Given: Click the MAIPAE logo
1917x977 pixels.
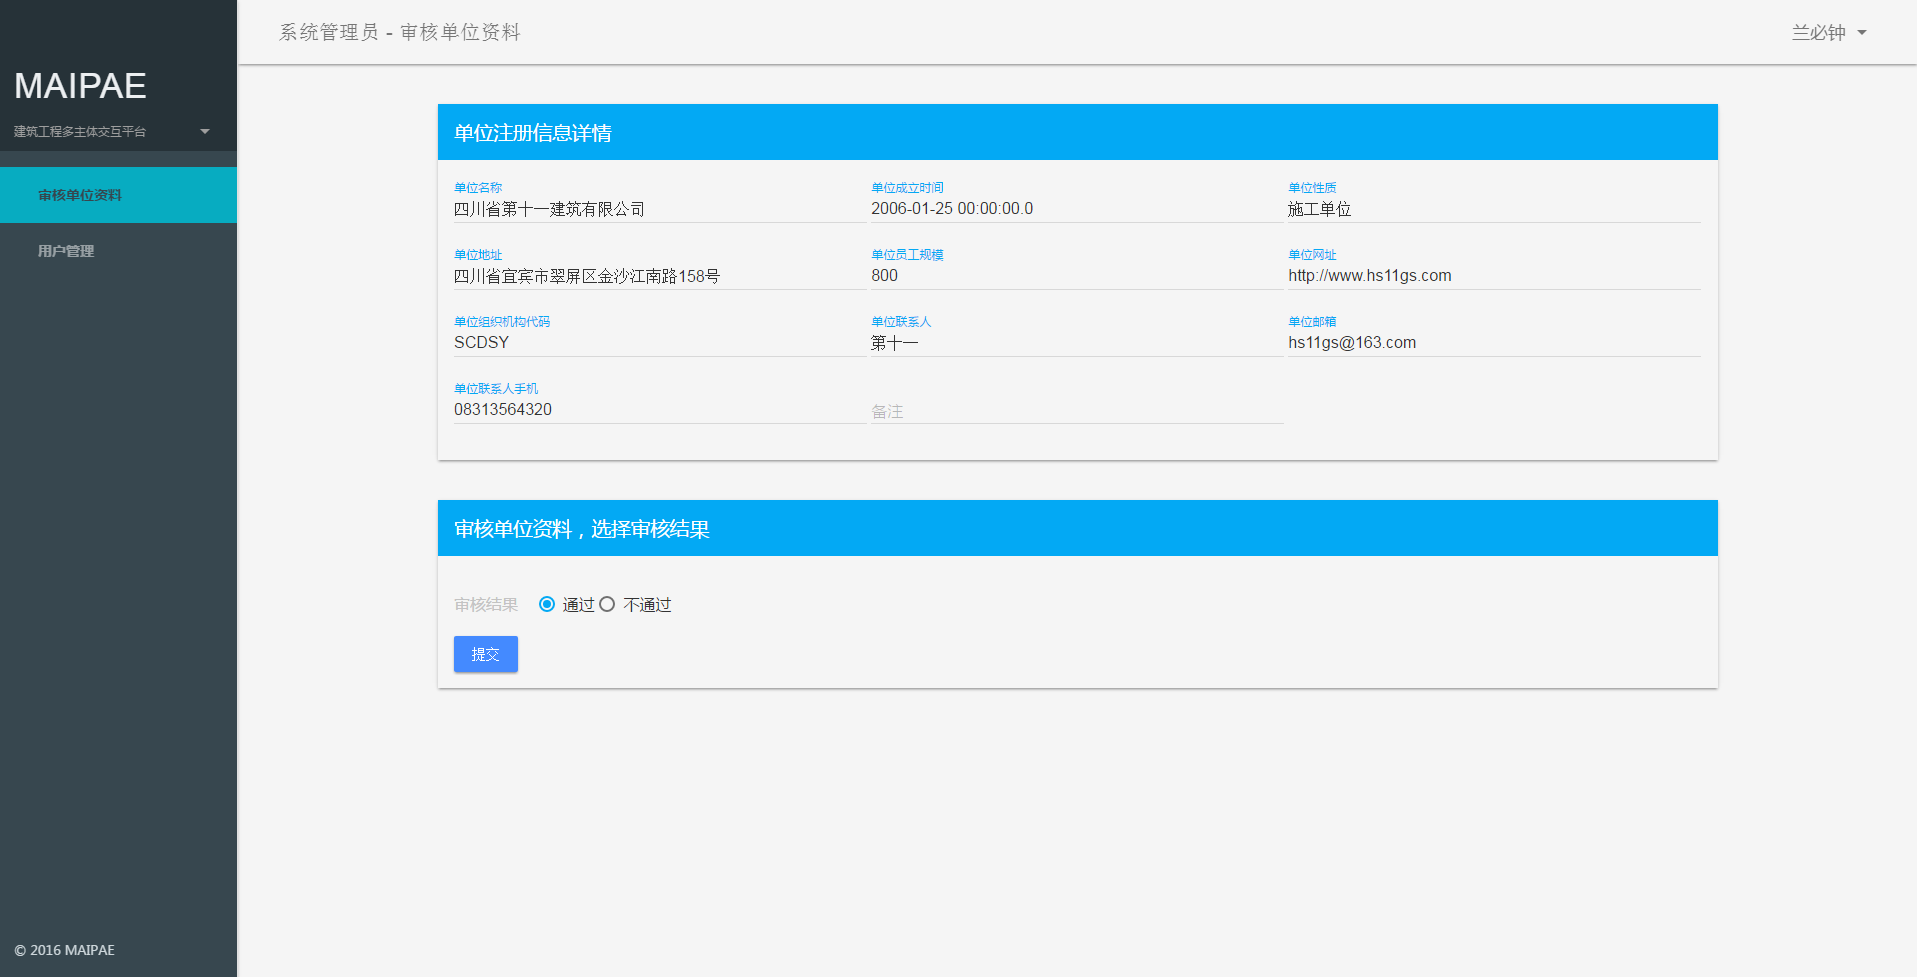Looking at the screenshot, I should [x=79, y=86].
